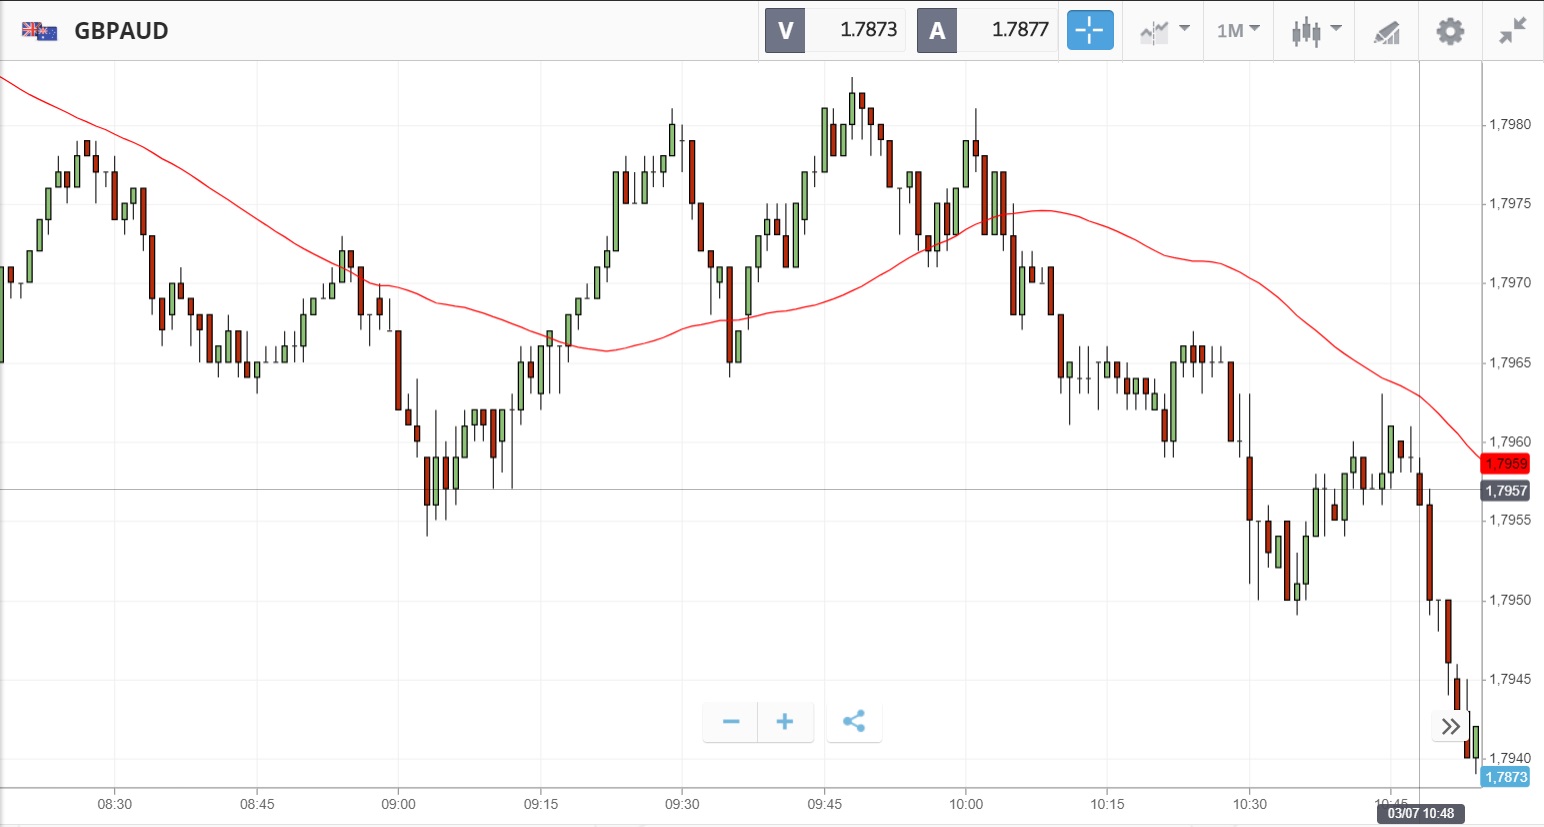
Task: Zoom out chart with minus button
Action: (x=731, y=722)
